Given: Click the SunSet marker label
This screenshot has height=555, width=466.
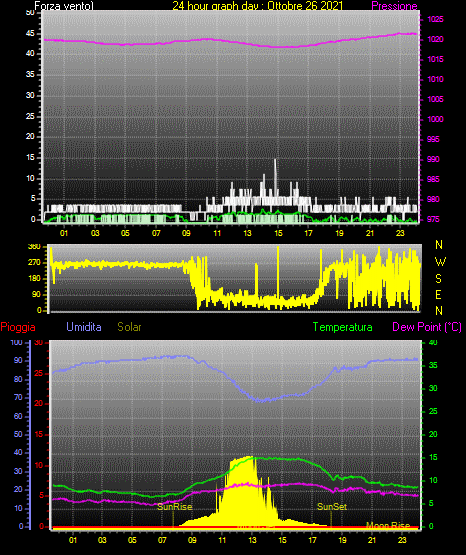Looking at the screenshot, I should (x=332, y=507).
